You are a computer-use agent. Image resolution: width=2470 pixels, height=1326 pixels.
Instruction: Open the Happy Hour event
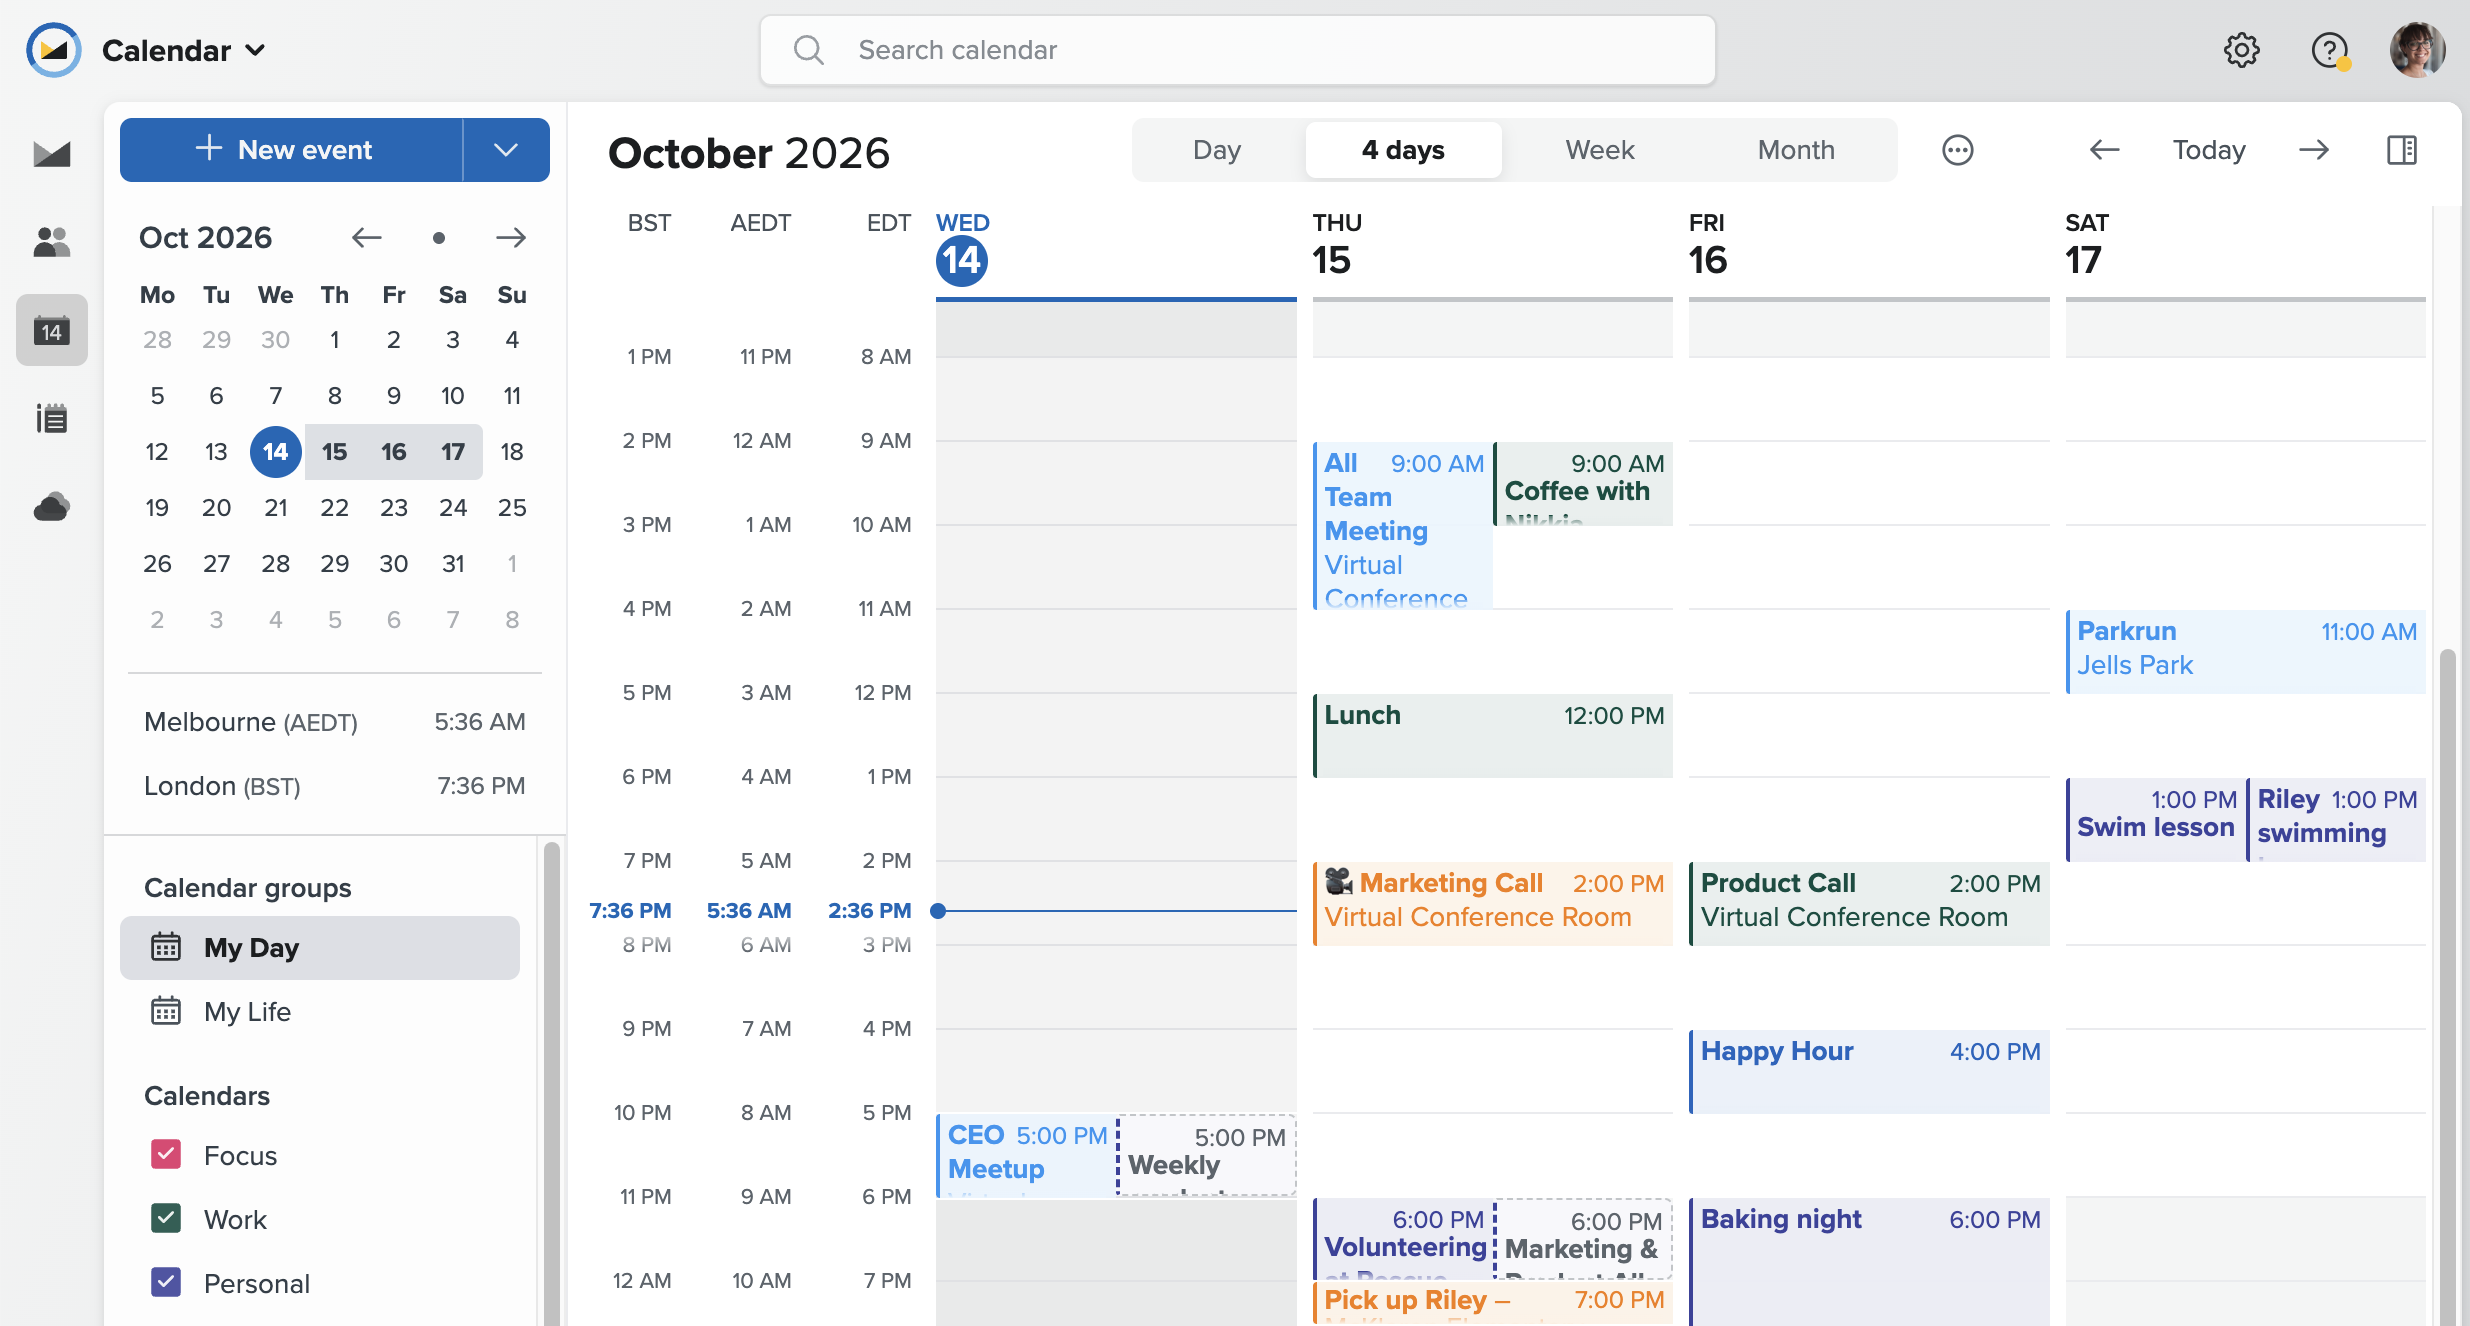coord(1869,1071)
